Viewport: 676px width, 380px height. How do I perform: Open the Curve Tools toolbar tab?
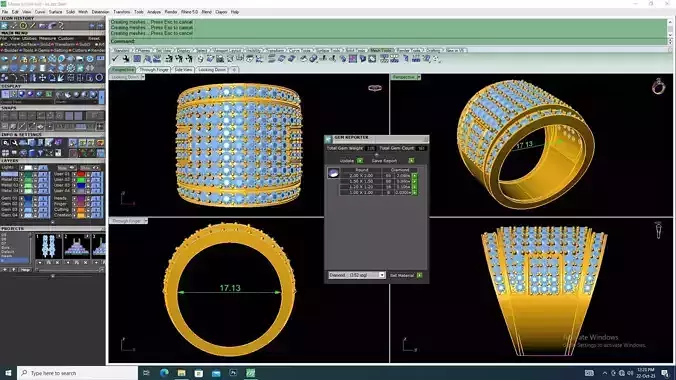(299, 50)
